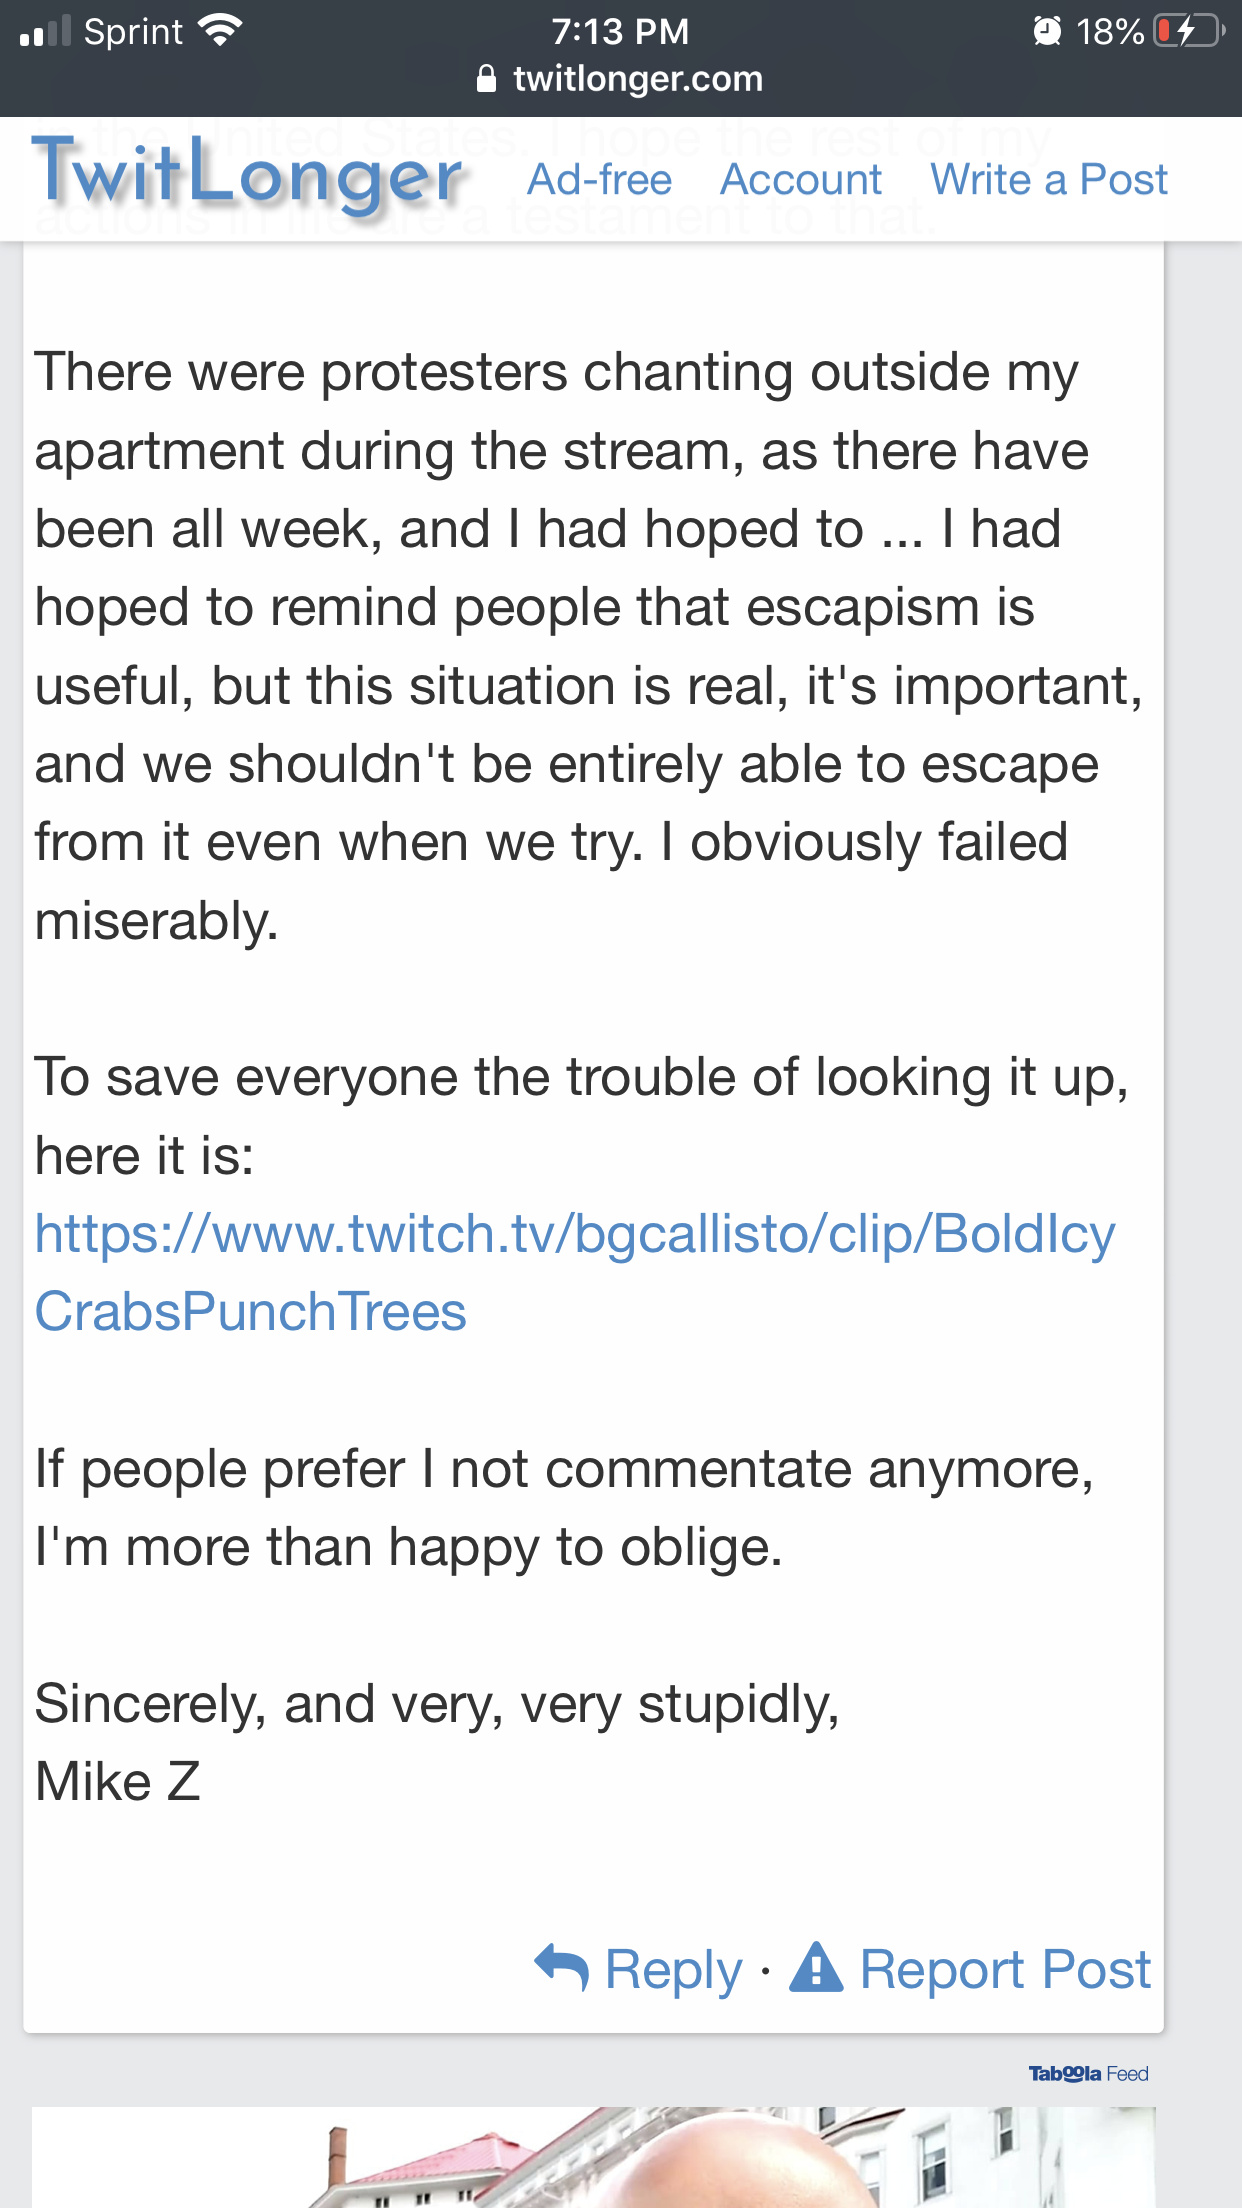Select Write a Post in header
Image resolution: width=1242 pixels, height=2208 pixels.
click(x=1049, y=180)
